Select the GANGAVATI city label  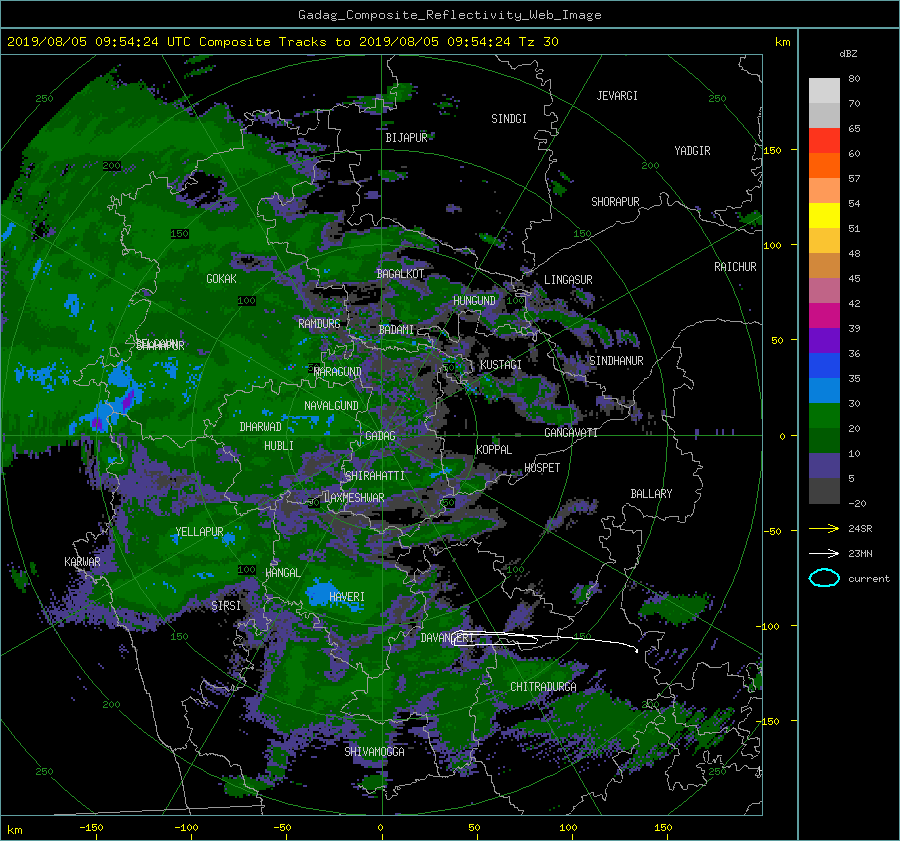[571, 433]
